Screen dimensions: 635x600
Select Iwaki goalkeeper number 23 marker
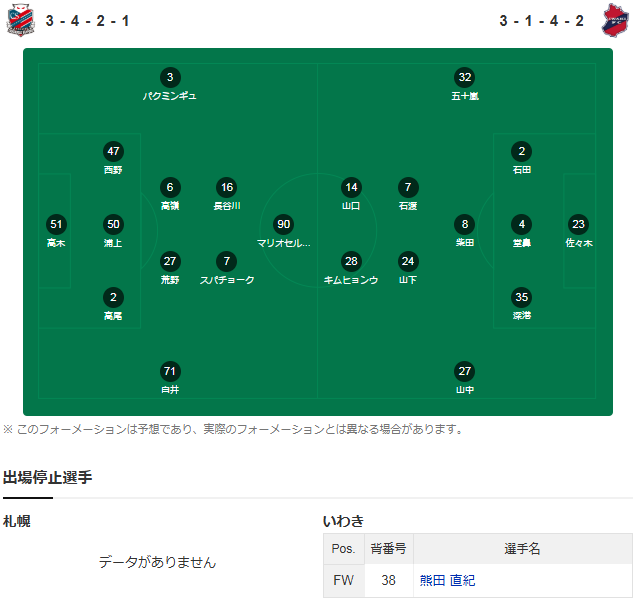[x=578, y=224]
